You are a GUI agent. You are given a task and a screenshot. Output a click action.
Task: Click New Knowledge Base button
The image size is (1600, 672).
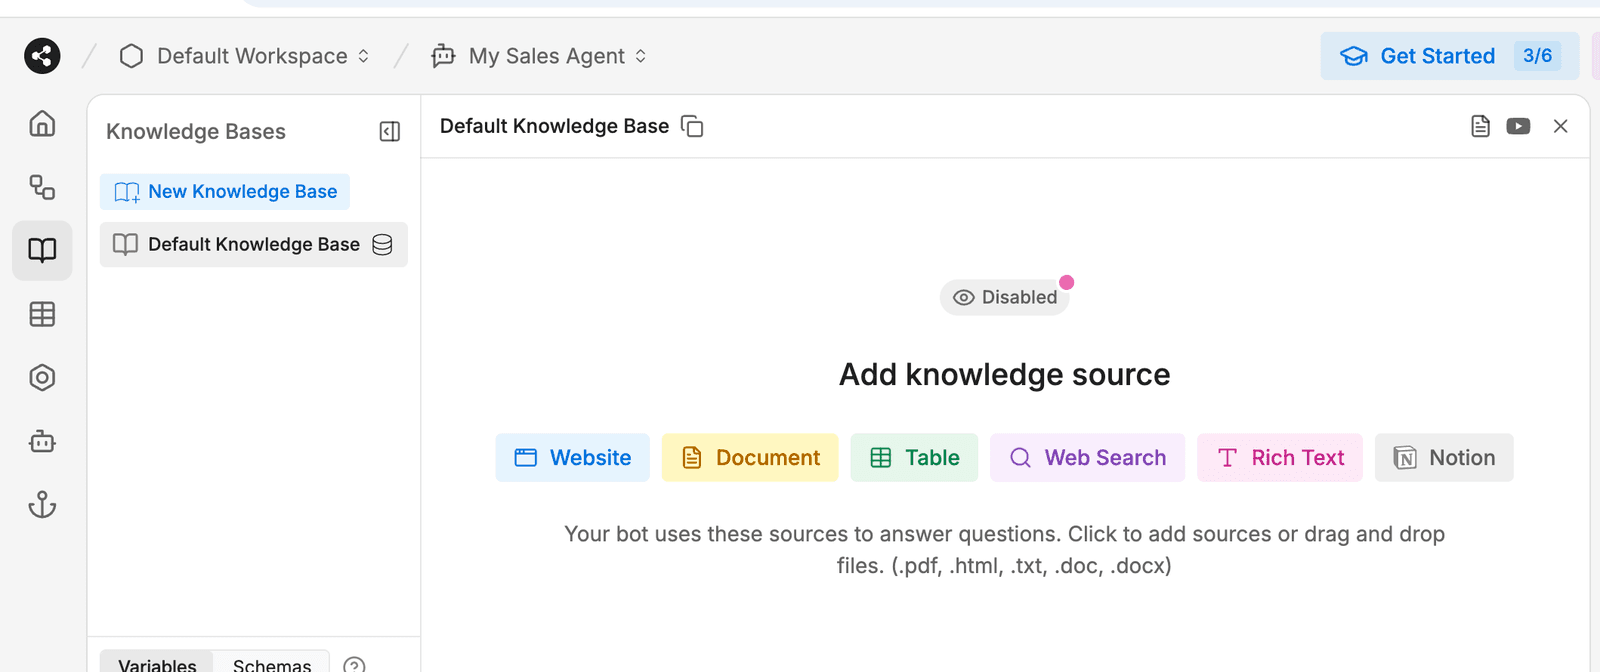coord(225,191)
